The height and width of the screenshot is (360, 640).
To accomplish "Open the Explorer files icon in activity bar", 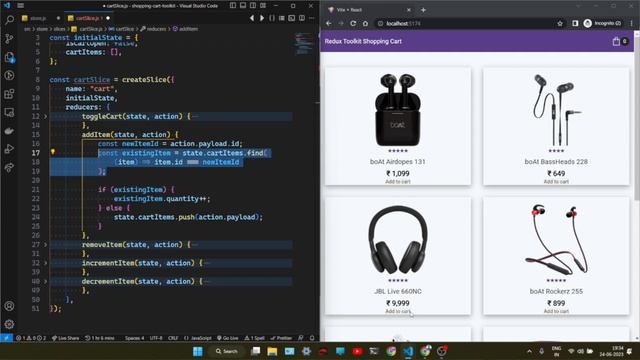I will point(9,57).
